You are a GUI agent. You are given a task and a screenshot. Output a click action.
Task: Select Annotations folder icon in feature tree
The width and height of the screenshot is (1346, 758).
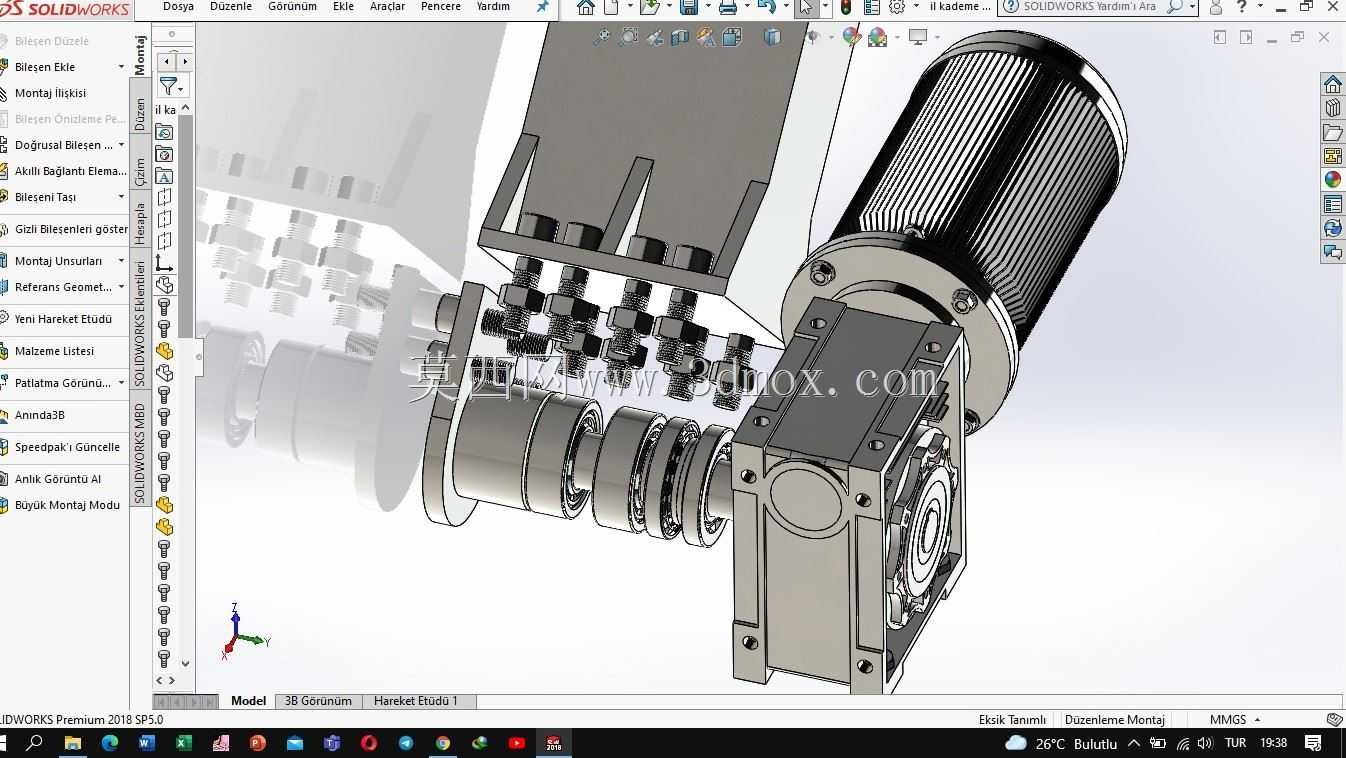(164, 176)
